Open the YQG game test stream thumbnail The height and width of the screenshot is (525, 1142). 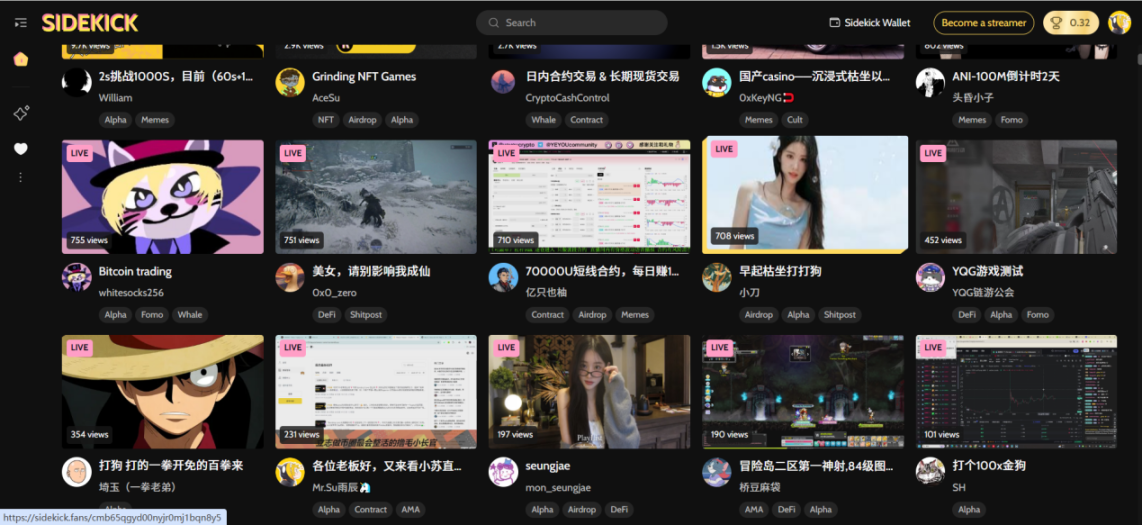pos(1016,197)
